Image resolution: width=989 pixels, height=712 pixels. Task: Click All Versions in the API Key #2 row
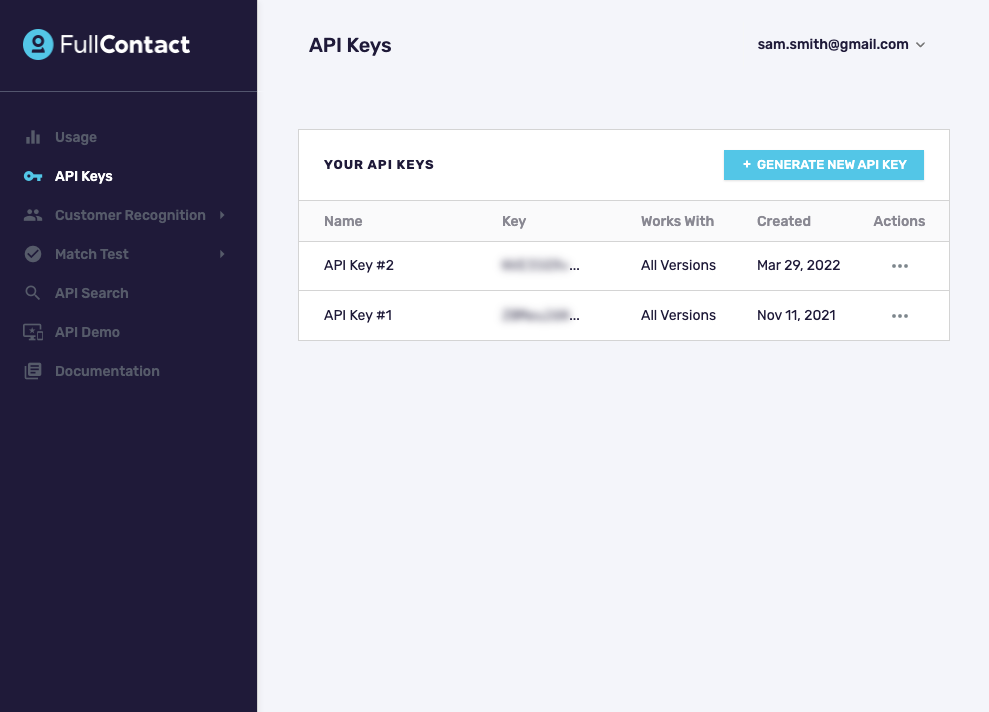(678, 266)
